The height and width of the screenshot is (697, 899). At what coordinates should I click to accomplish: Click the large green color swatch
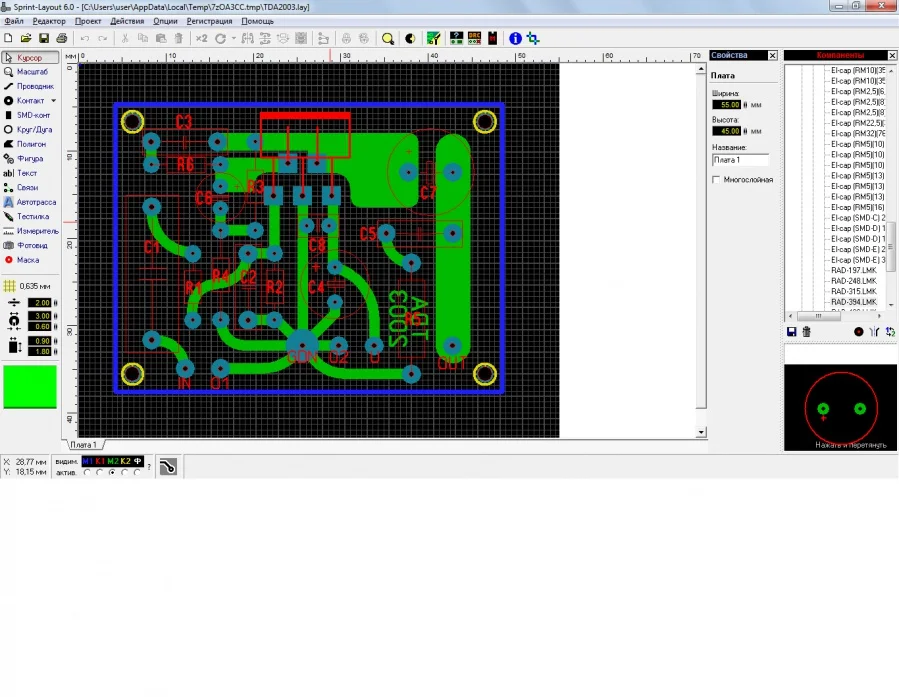click(30, 386)
